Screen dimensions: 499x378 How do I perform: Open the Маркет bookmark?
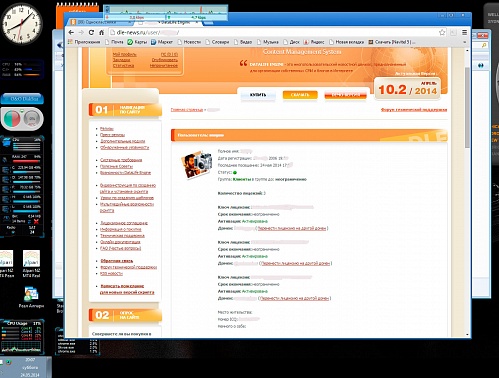(x=162, y=42)
